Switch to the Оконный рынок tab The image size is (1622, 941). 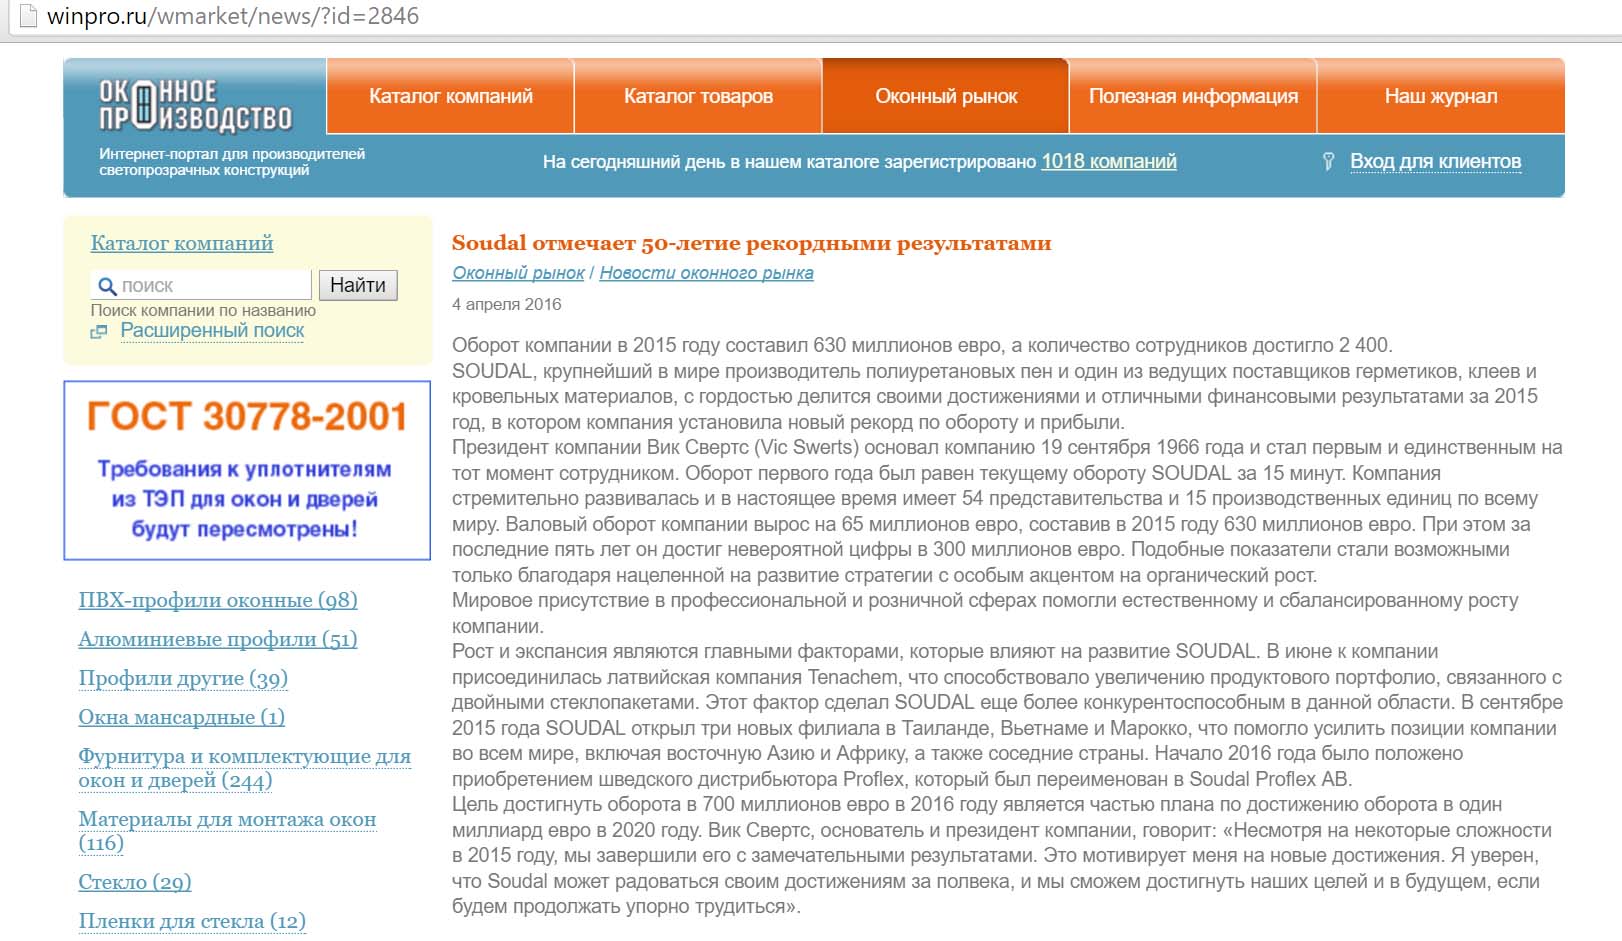click(x=946, y=96)
